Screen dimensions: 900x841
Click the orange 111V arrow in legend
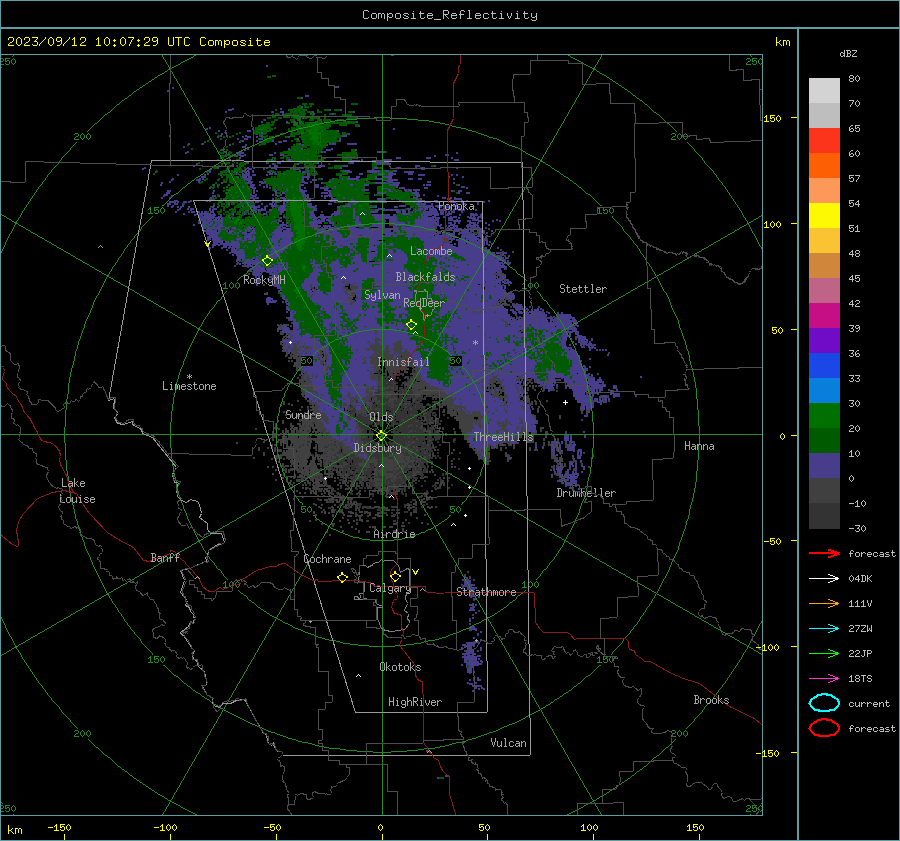pyautogui.click(x=824, y=603)
